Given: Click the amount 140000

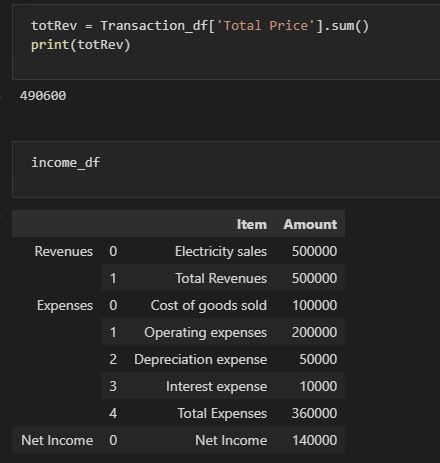Looking at the screenshot, I should (x=315, y=440).
